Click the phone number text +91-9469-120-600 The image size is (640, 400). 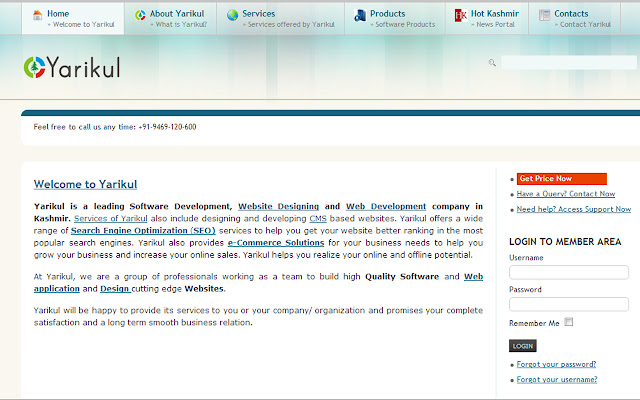tap(167, 127)
